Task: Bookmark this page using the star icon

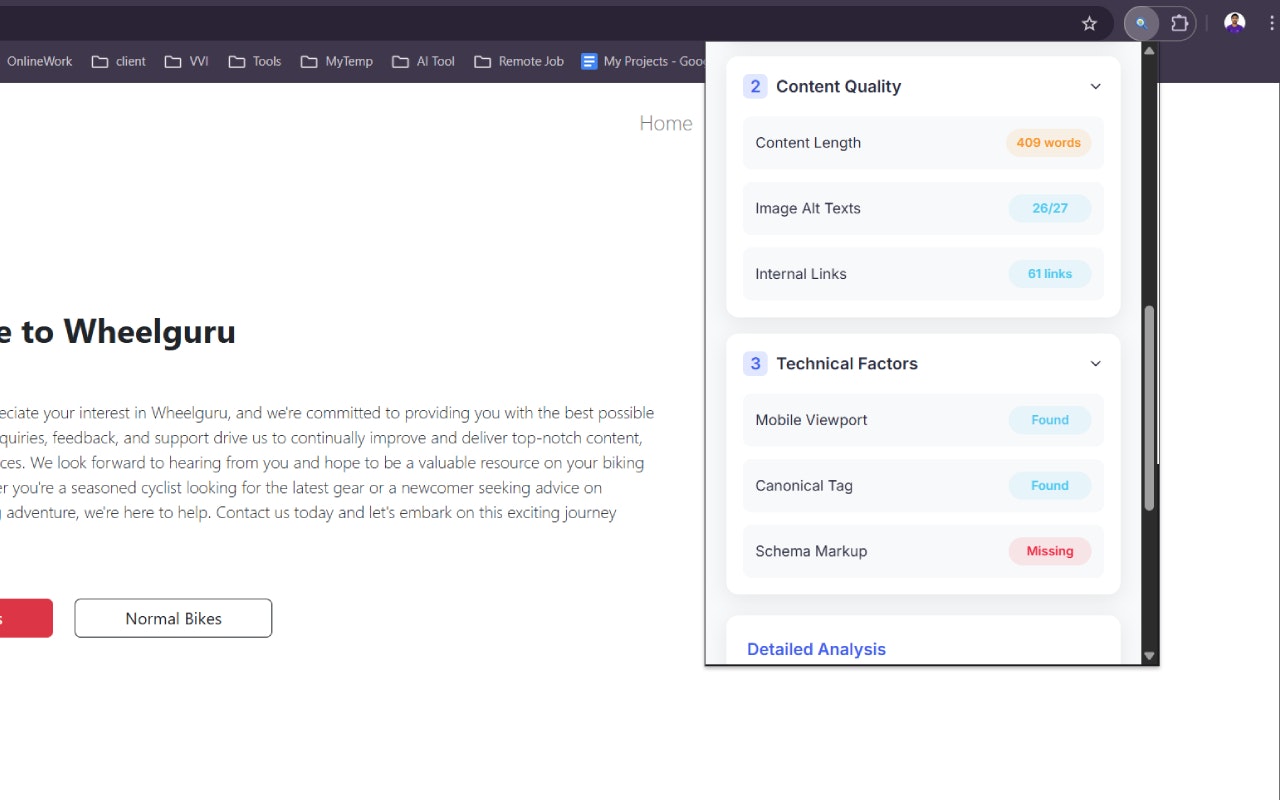Action: pyautogui.click(x=1089, y=23)
